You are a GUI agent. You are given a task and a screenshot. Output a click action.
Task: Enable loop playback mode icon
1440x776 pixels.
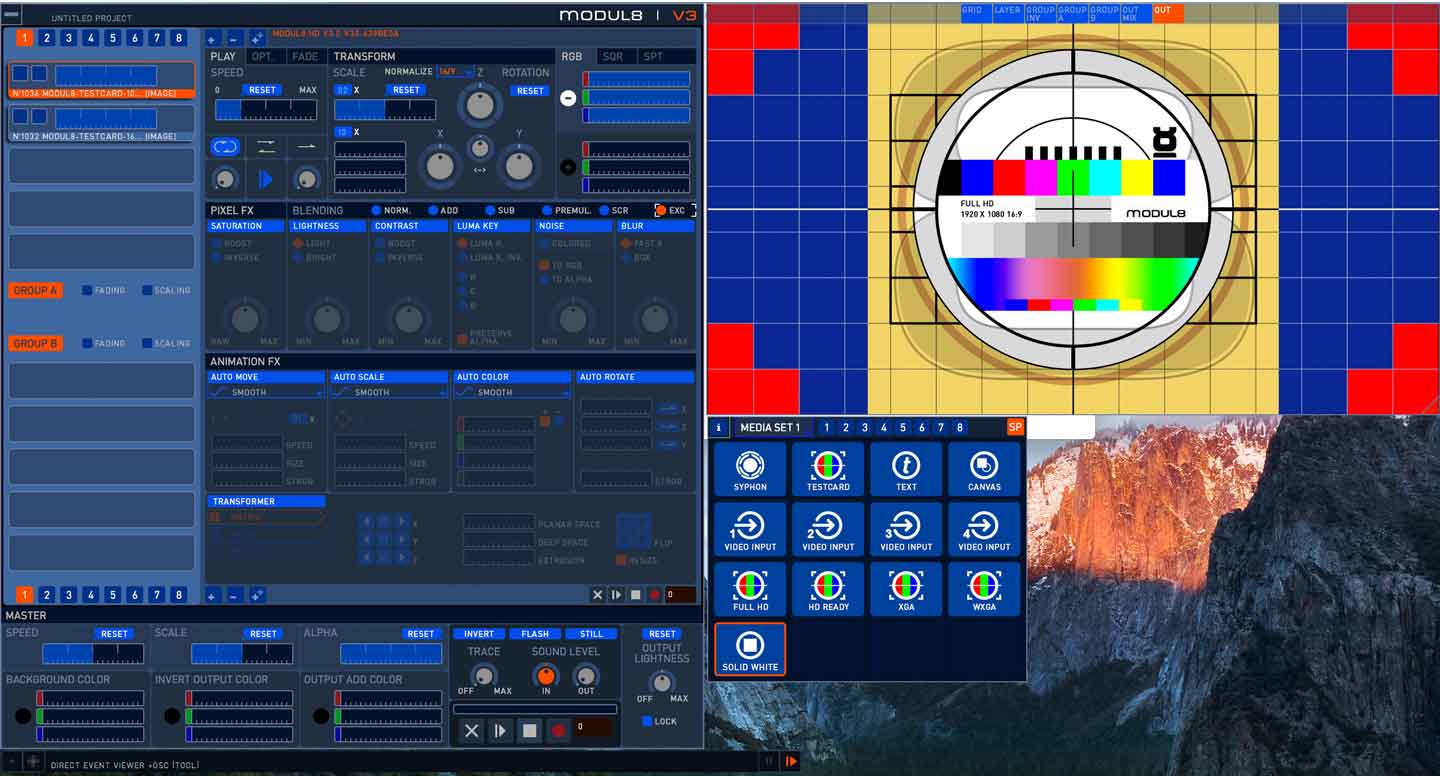[x=225, y=146]
